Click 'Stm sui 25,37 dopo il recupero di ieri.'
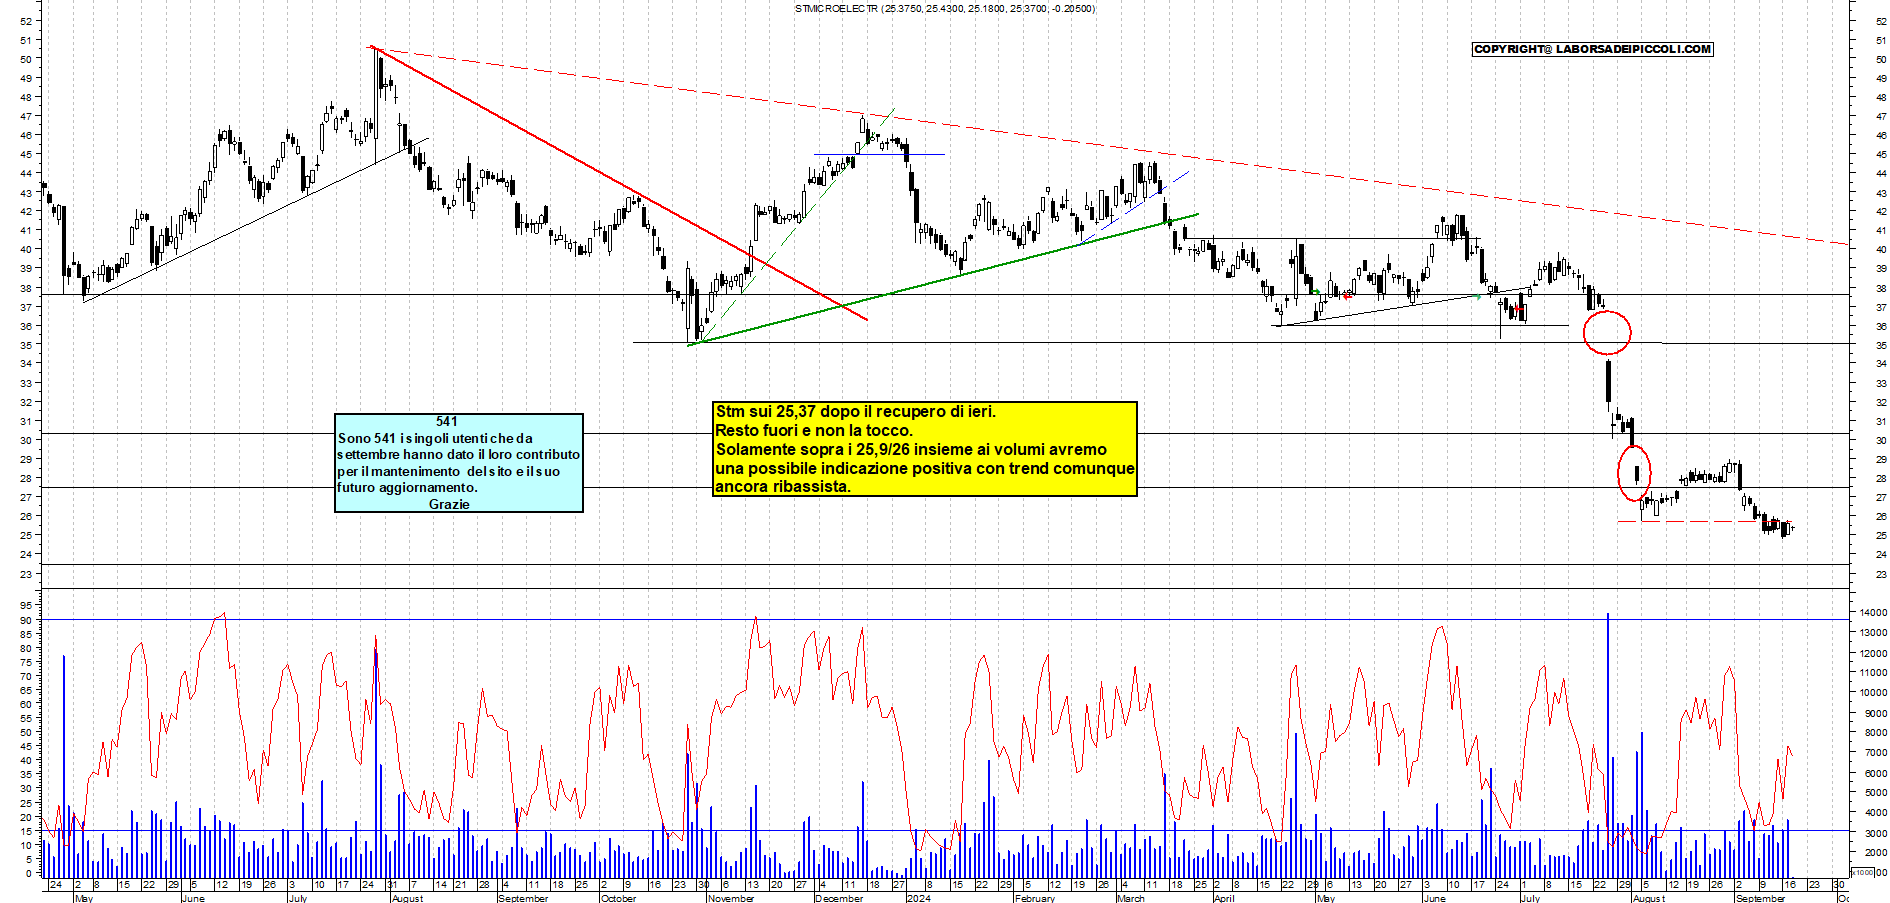The height and width of the screenshot is (903, 1890). [856, 411]
